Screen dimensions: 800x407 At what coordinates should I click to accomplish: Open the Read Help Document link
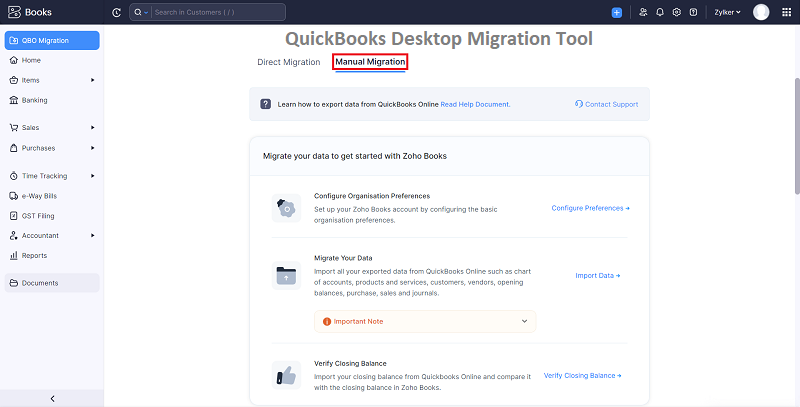(x=475, y=104)
